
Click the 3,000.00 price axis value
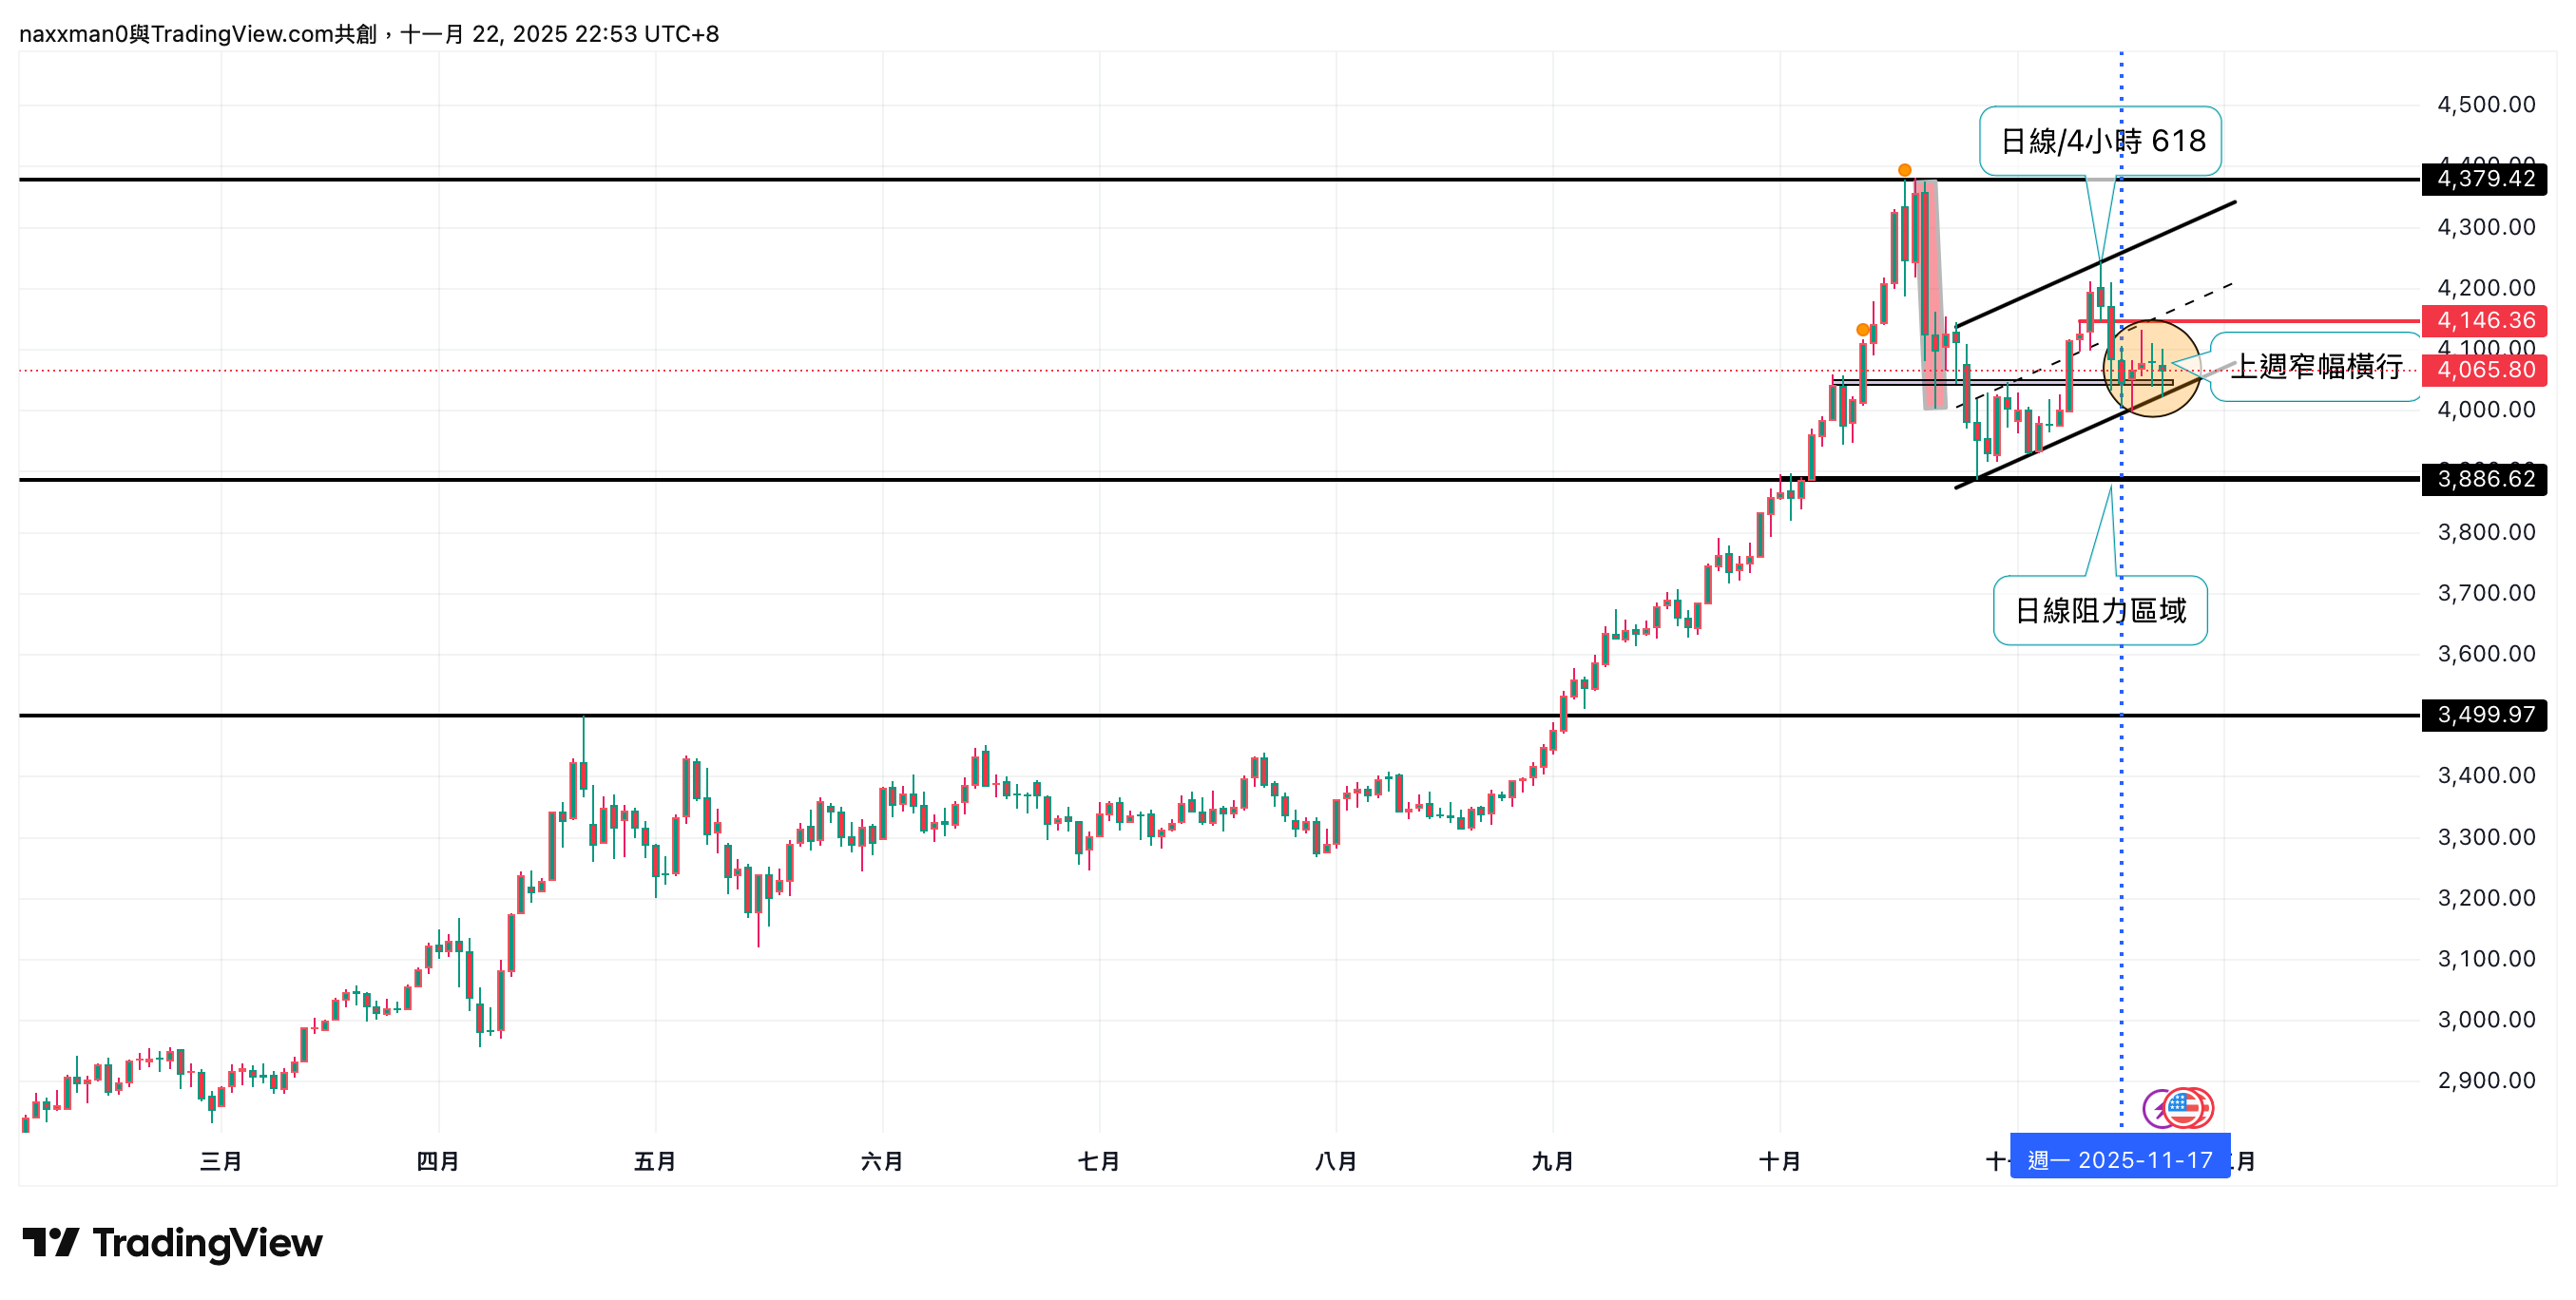pos(2487,1020)
